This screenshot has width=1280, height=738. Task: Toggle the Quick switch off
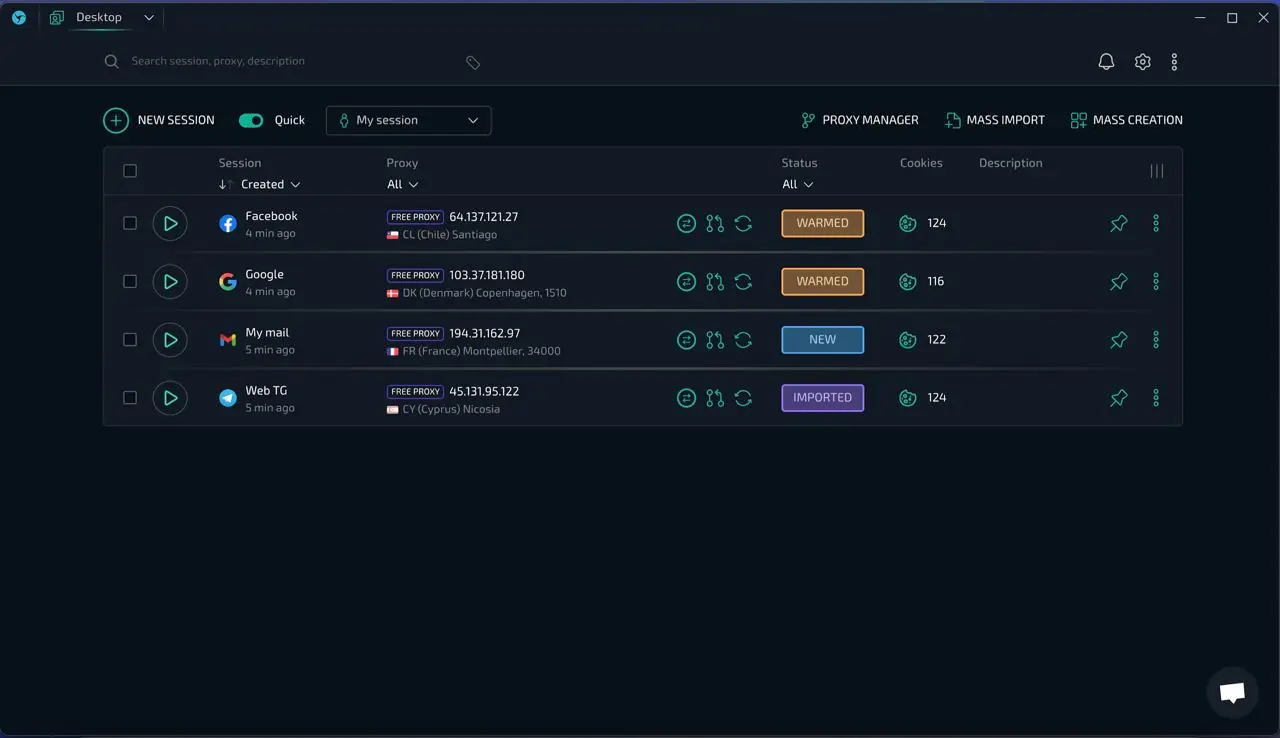[x=251, y=120]
